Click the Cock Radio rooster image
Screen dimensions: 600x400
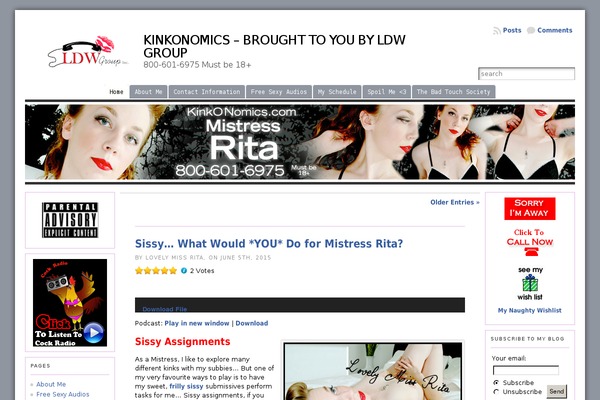(70, 303)
